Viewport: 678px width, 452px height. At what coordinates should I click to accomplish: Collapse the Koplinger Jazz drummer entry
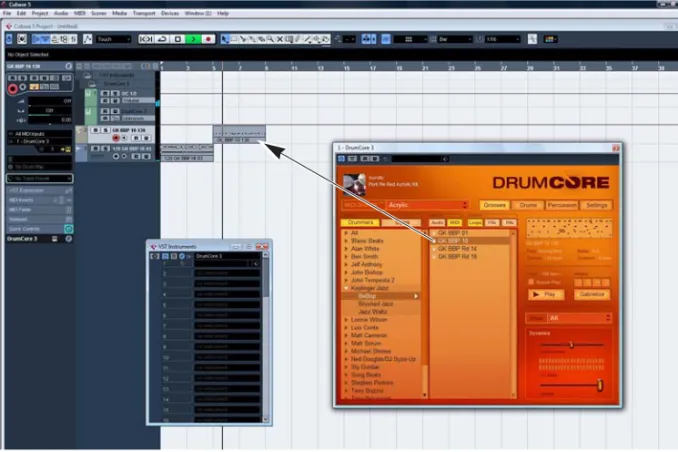[x=346, y=288]
